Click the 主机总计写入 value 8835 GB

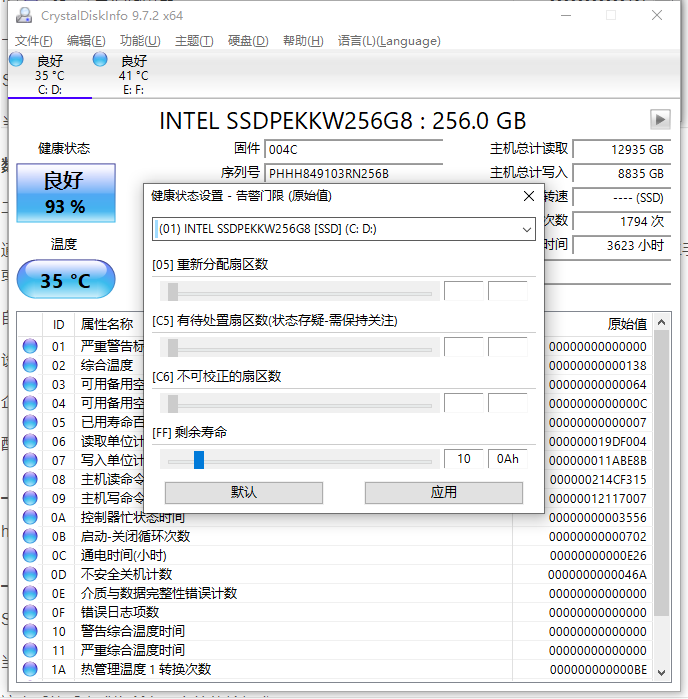(622, 173)
